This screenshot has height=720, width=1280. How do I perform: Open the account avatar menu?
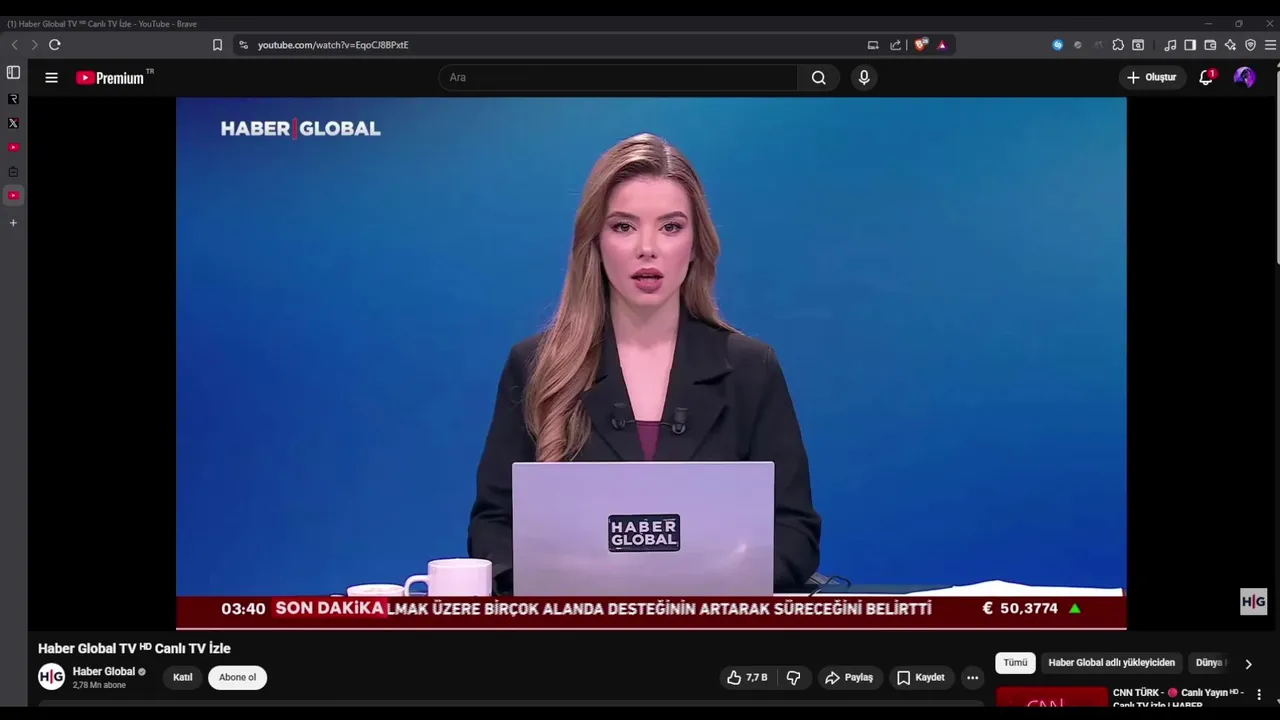click(1244, 77)
